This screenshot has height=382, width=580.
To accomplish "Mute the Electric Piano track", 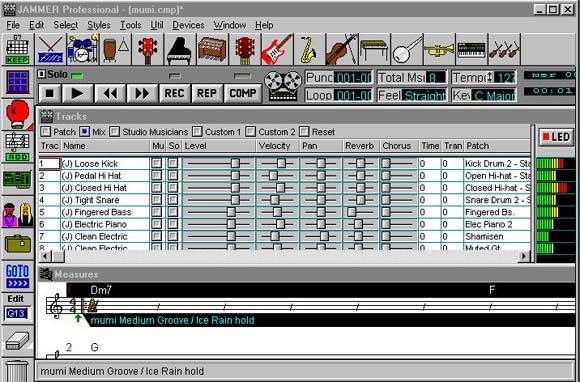I will click(157, 224).
